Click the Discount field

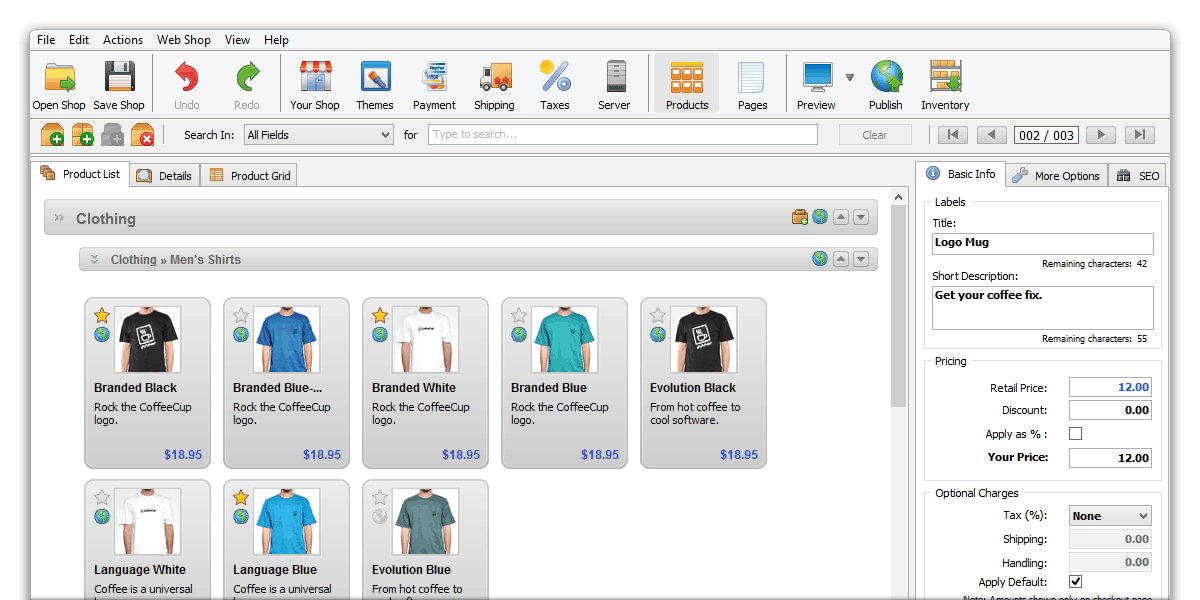pos(1110,410)
